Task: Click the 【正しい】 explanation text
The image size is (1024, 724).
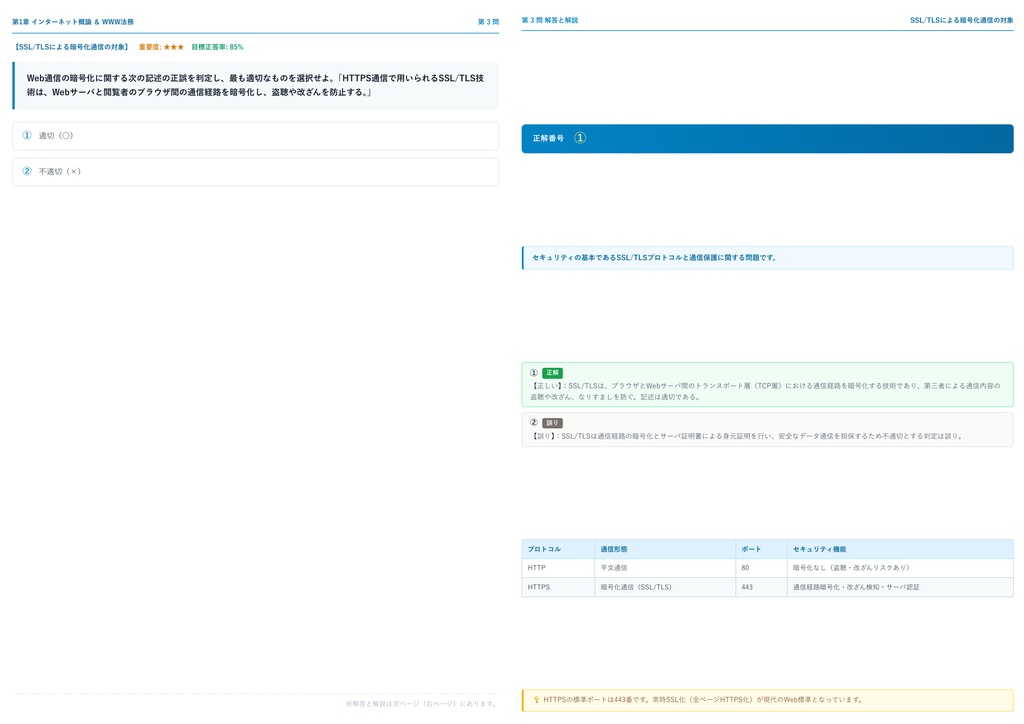Action: 765,391
